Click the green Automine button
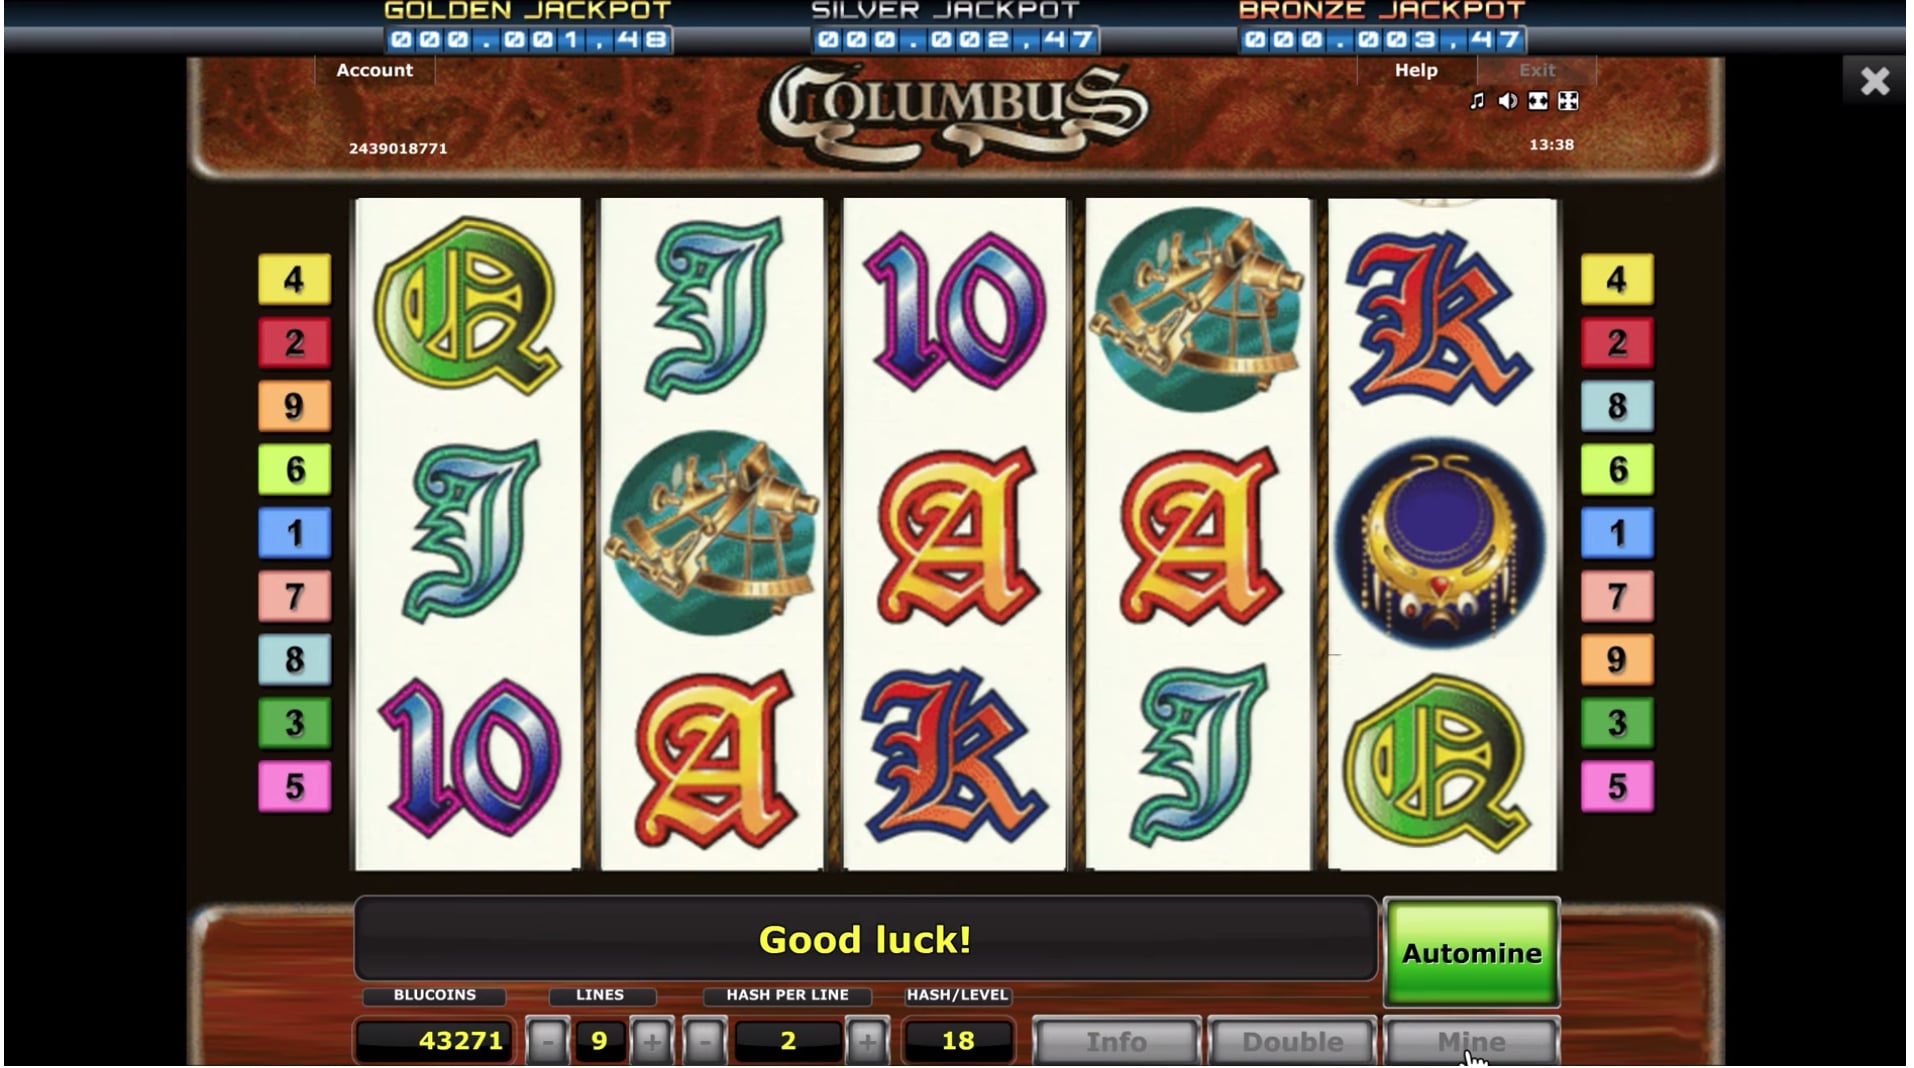1914x1068 pixels. tap(1471, 953)
